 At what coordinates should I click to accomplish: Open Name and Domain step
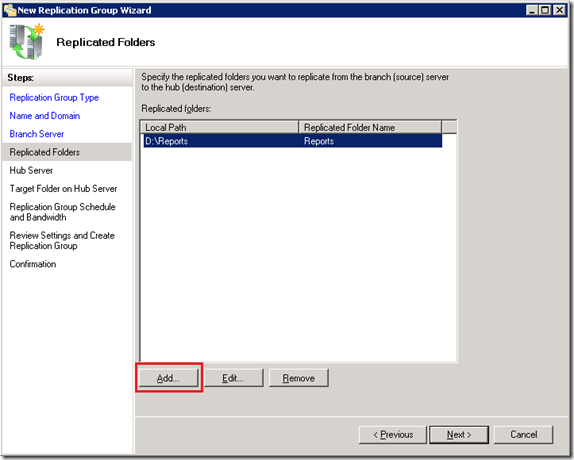click(x=45, y=116)
